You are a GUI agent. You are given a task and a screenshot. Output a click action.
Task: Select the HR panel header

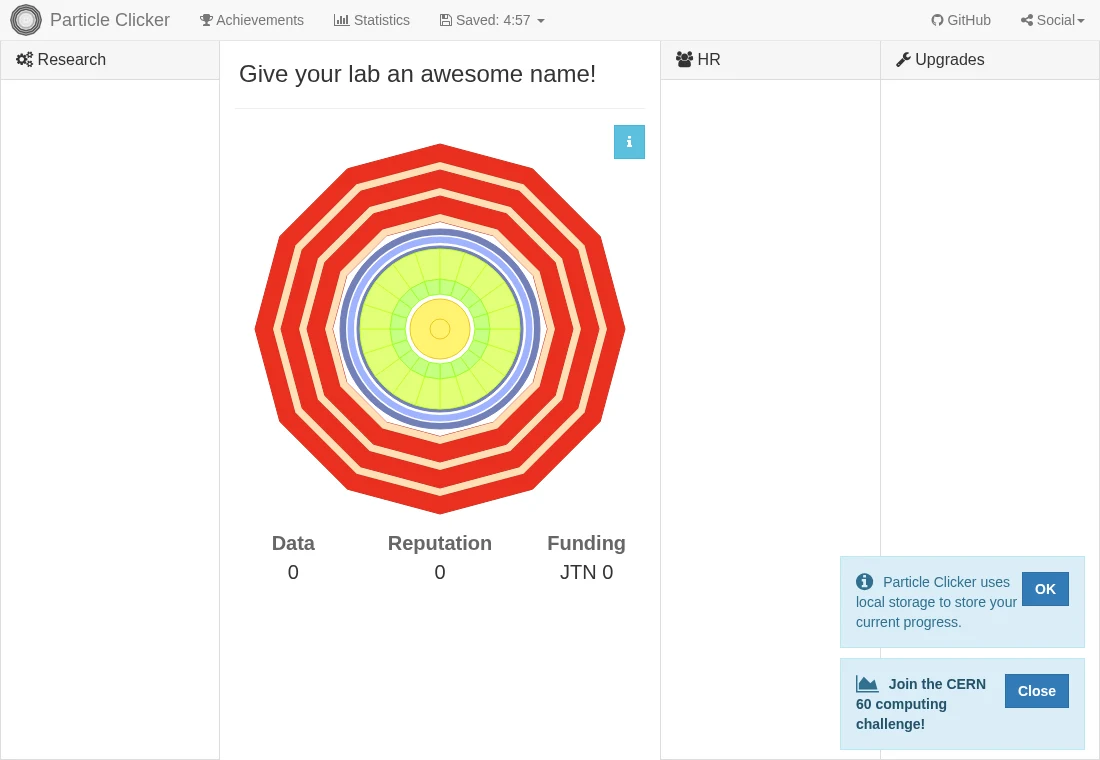click(x=770, y=60)
